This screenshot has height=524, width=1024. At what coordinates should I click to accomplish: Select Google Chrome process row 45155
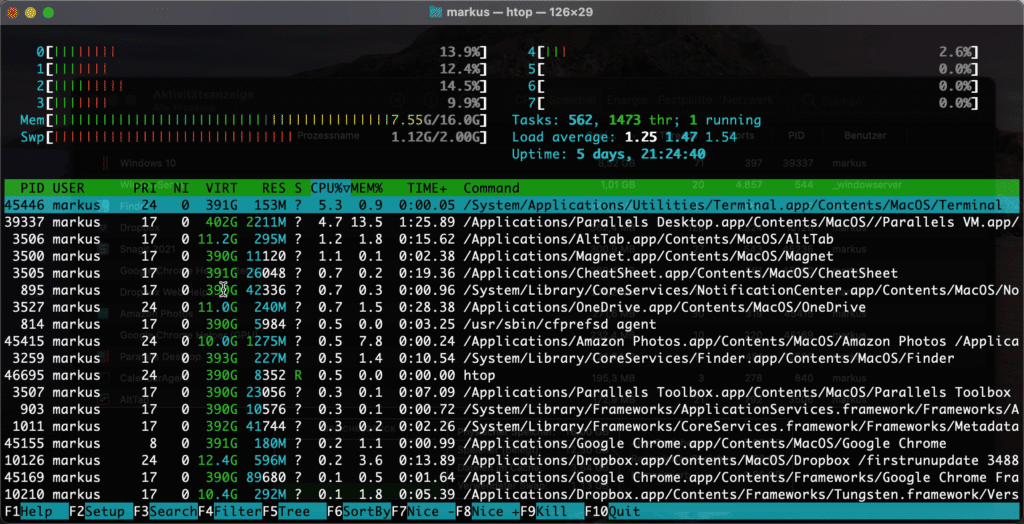point(511,443)
